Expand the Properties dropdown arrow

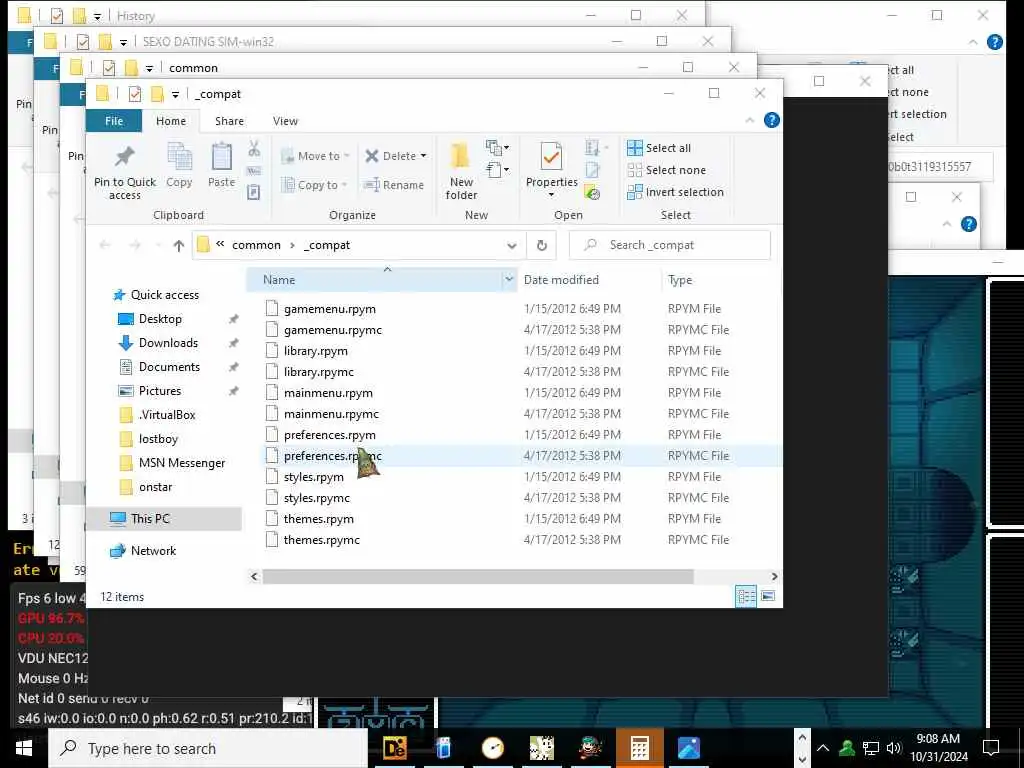(551, 195)
